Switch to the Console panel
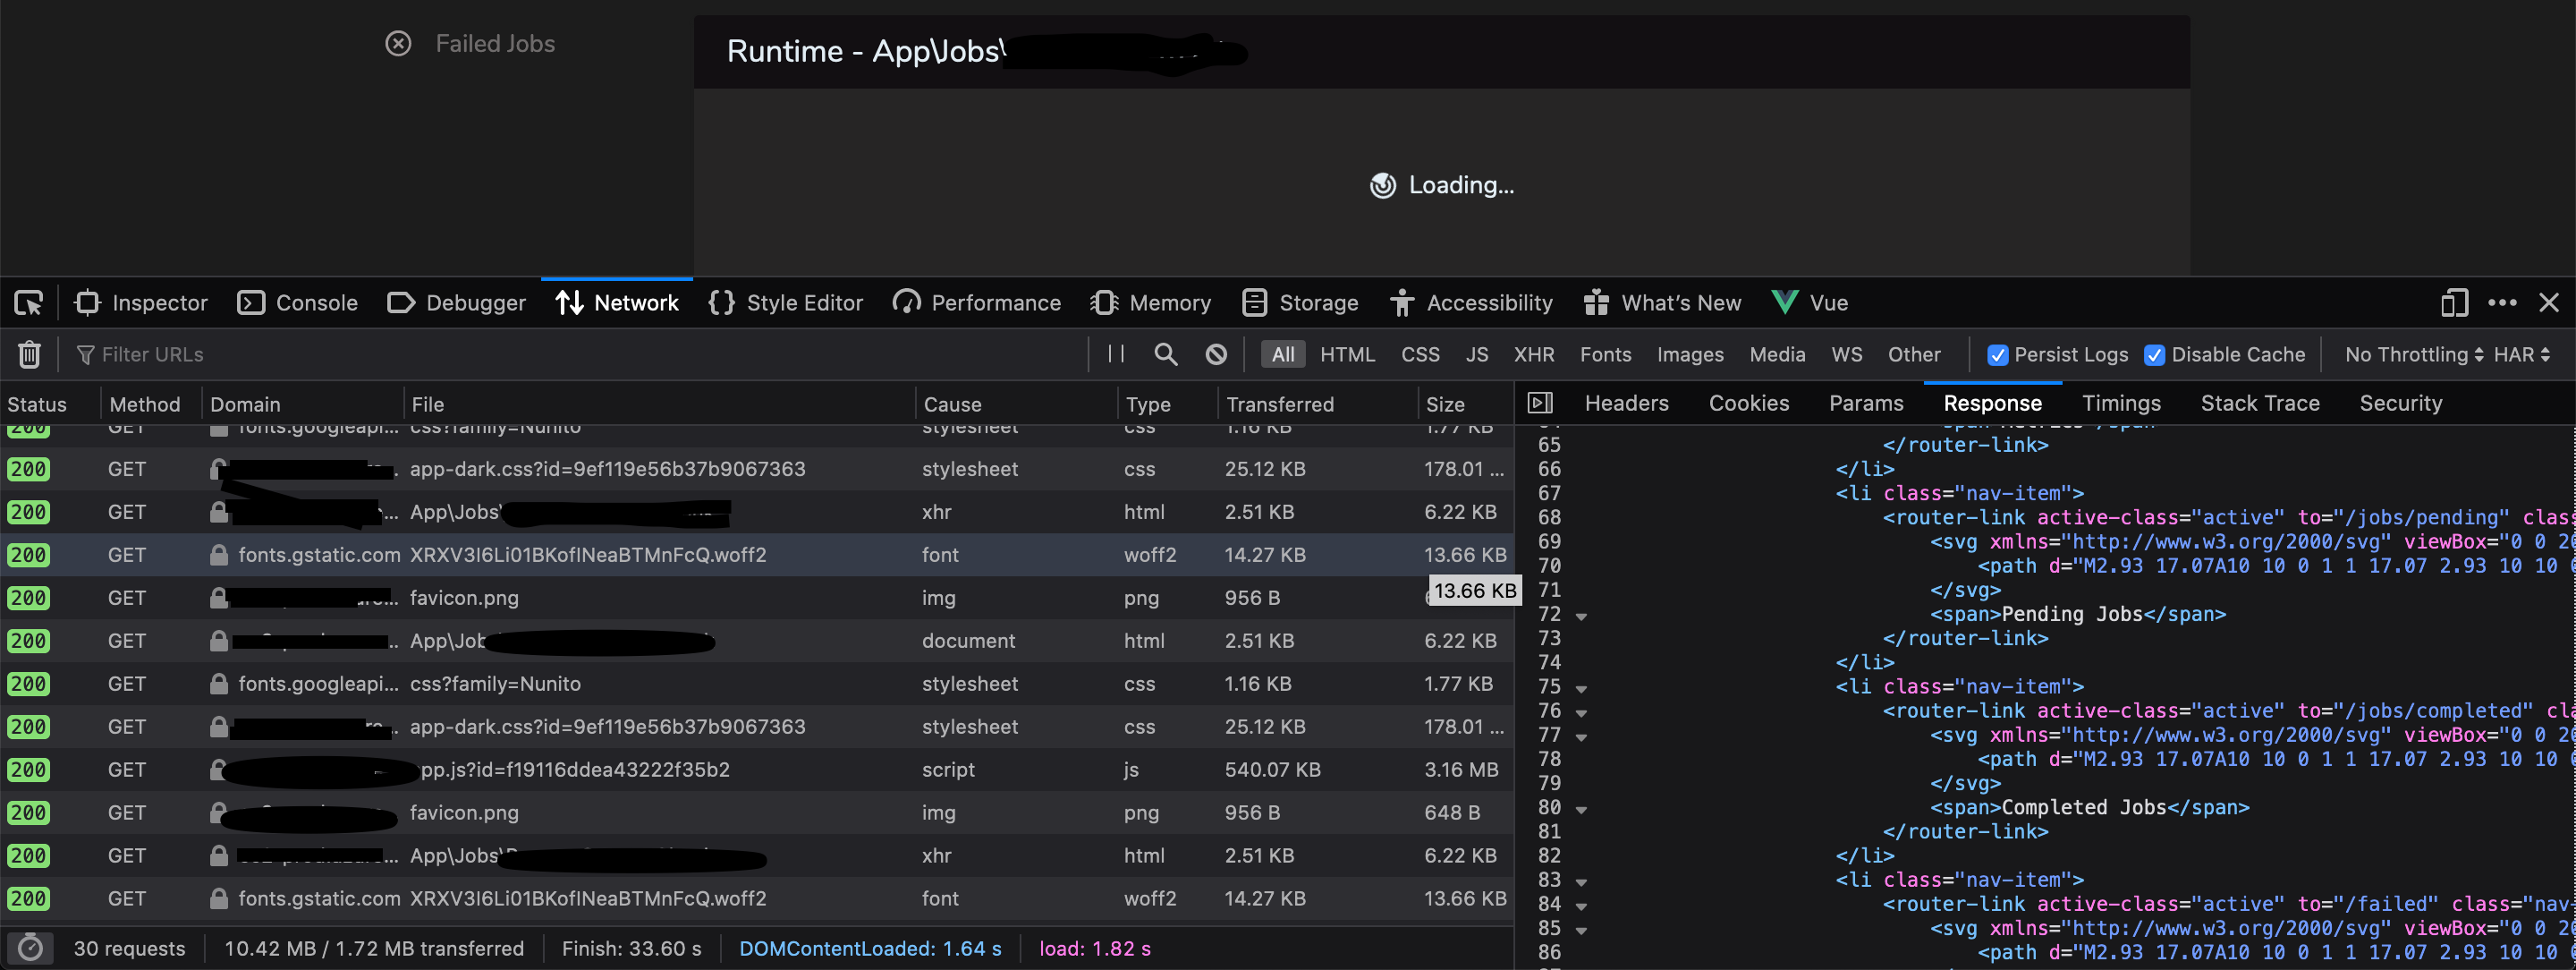 click(298, 303)
